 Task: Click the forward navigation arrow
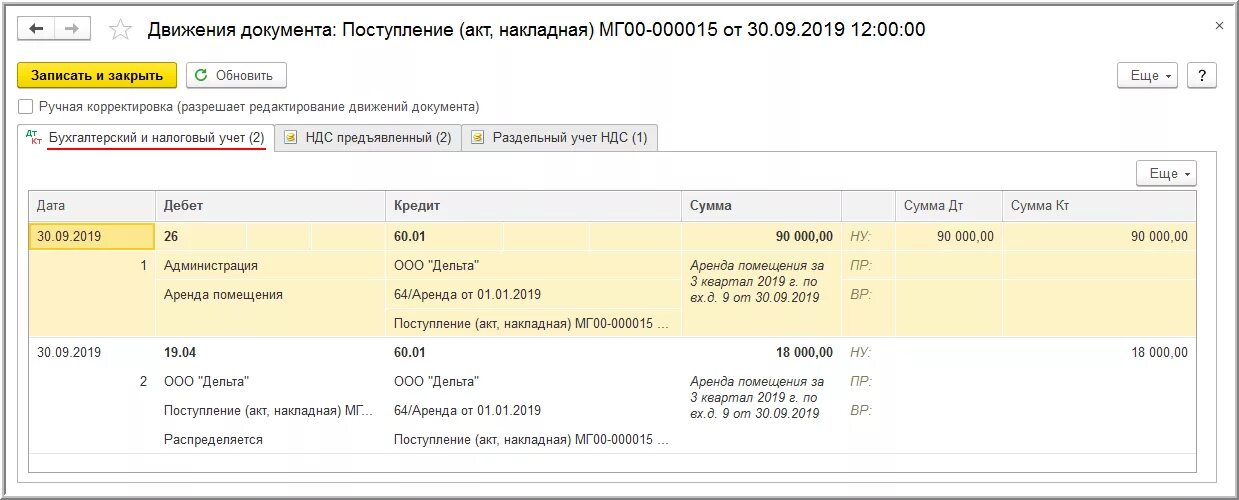pyautogui.click(x=72, y=29)
